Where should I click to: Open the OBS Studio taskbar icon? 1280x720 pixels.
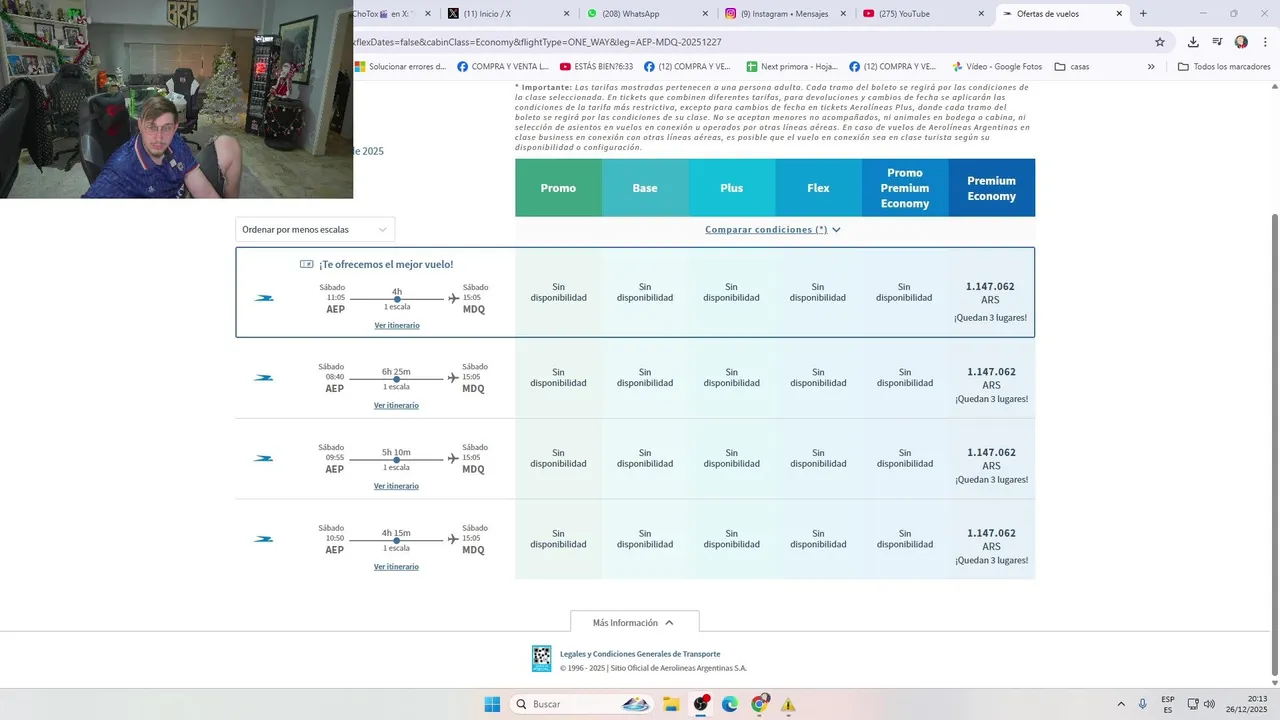701,704
